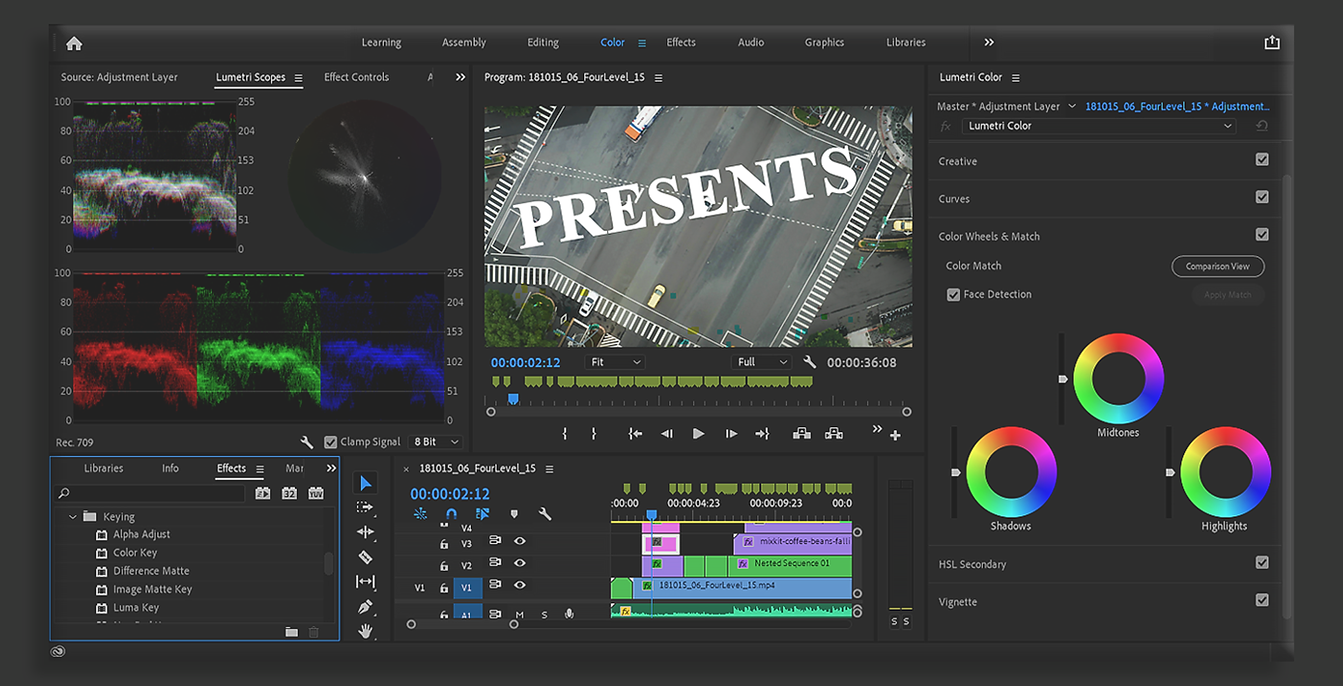The height and width of the screenshot is (686, 1343).
Task: Open the Fit zoom level dropdown
Action: tap(616, 362)
